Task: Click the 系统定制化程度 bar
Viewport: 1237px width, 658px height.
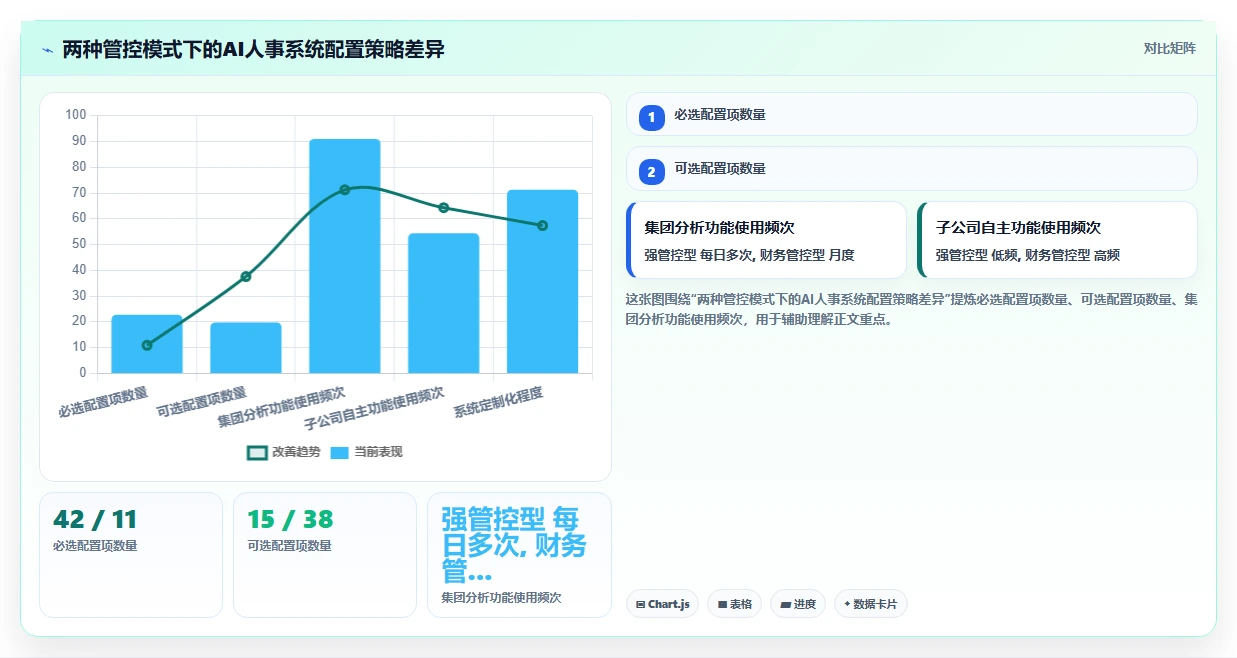Action: click(x=543, y=282)
